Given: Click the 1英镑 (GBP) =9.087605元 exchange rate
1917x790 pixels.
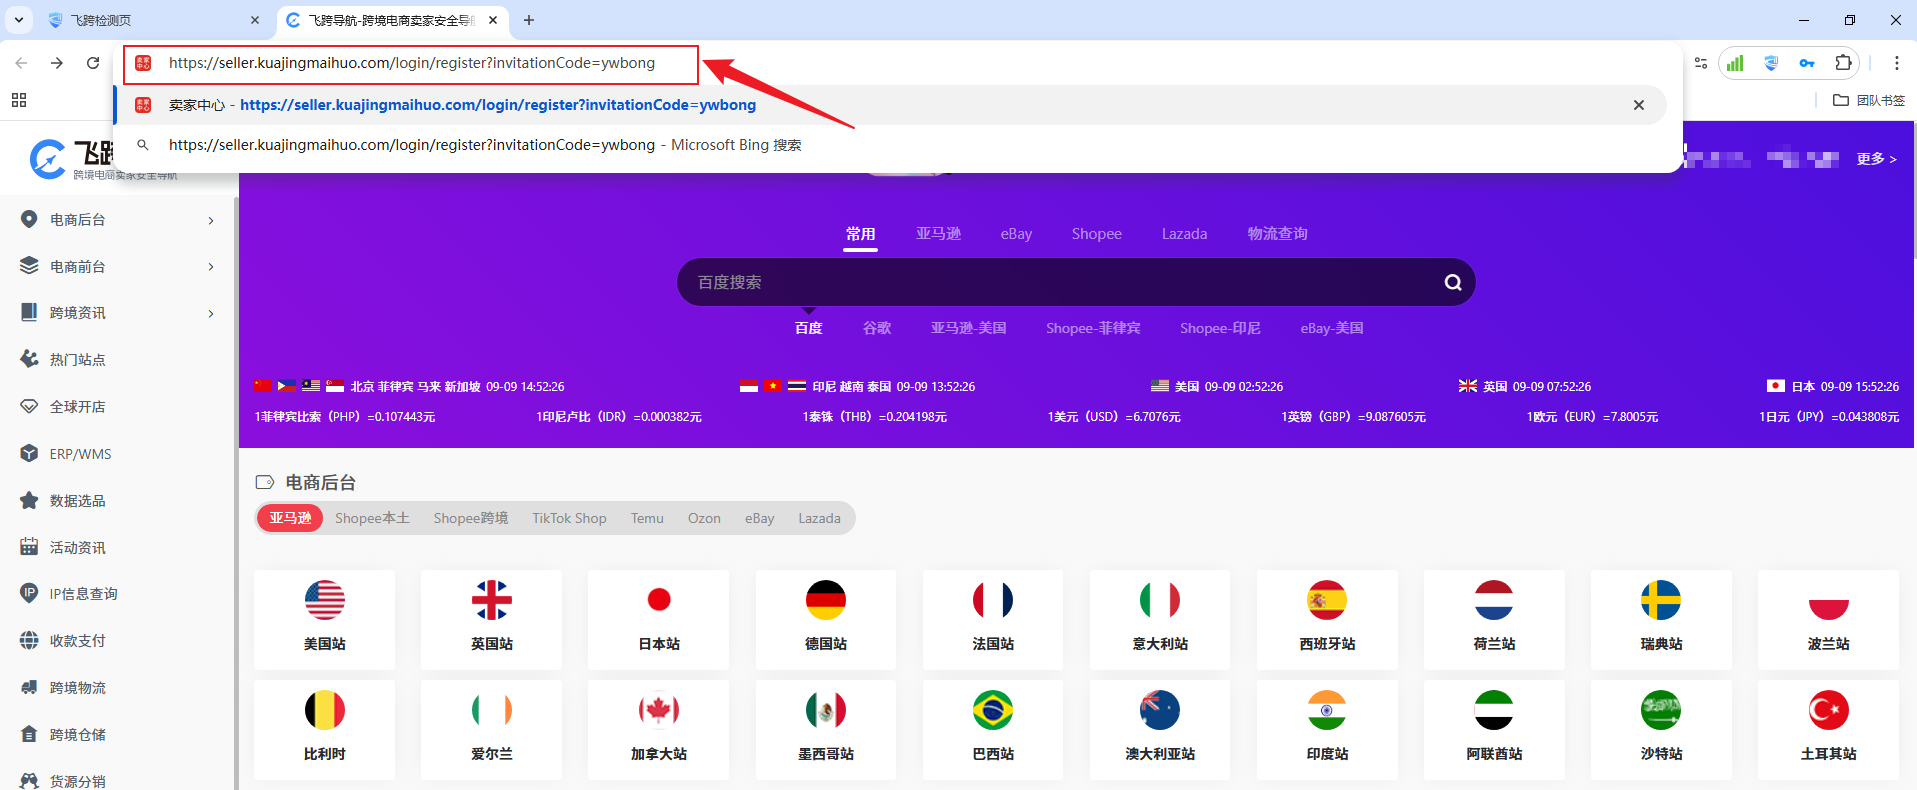Looking at the screenshot, I should pyautogui.click(x=1353, y=417).
